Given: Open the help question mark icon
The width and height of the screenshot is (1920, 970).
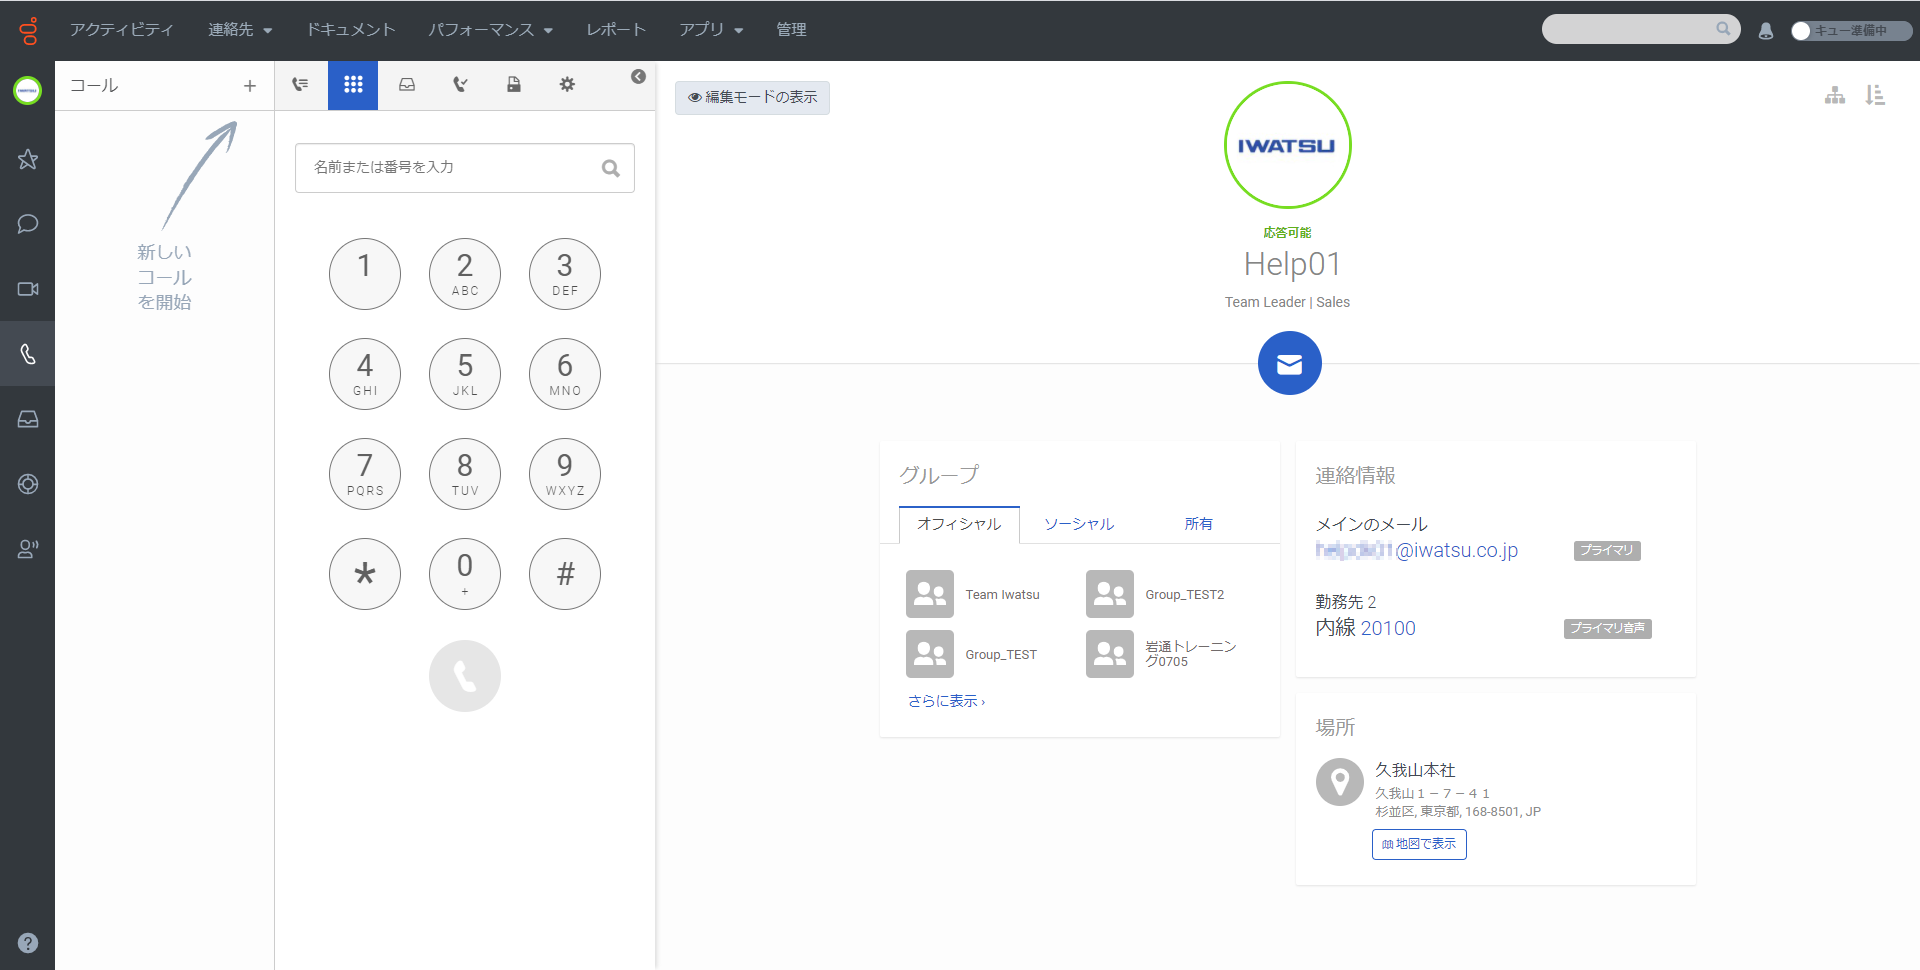Looking at the screenshot, I should pos(28,943).
